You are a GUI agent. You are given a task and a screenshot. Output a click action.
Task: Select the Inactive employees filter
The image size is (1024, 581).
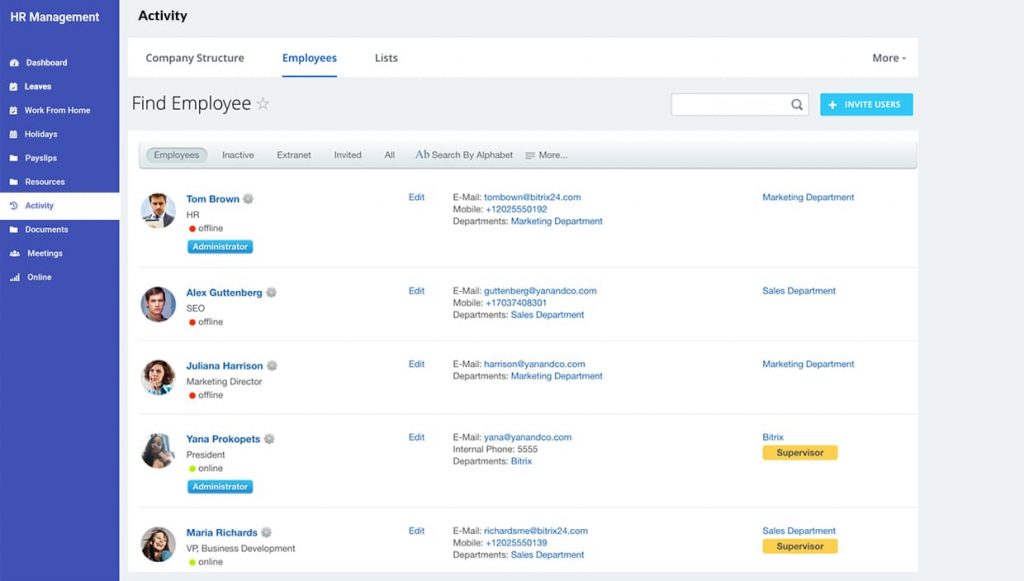point(237,155)
